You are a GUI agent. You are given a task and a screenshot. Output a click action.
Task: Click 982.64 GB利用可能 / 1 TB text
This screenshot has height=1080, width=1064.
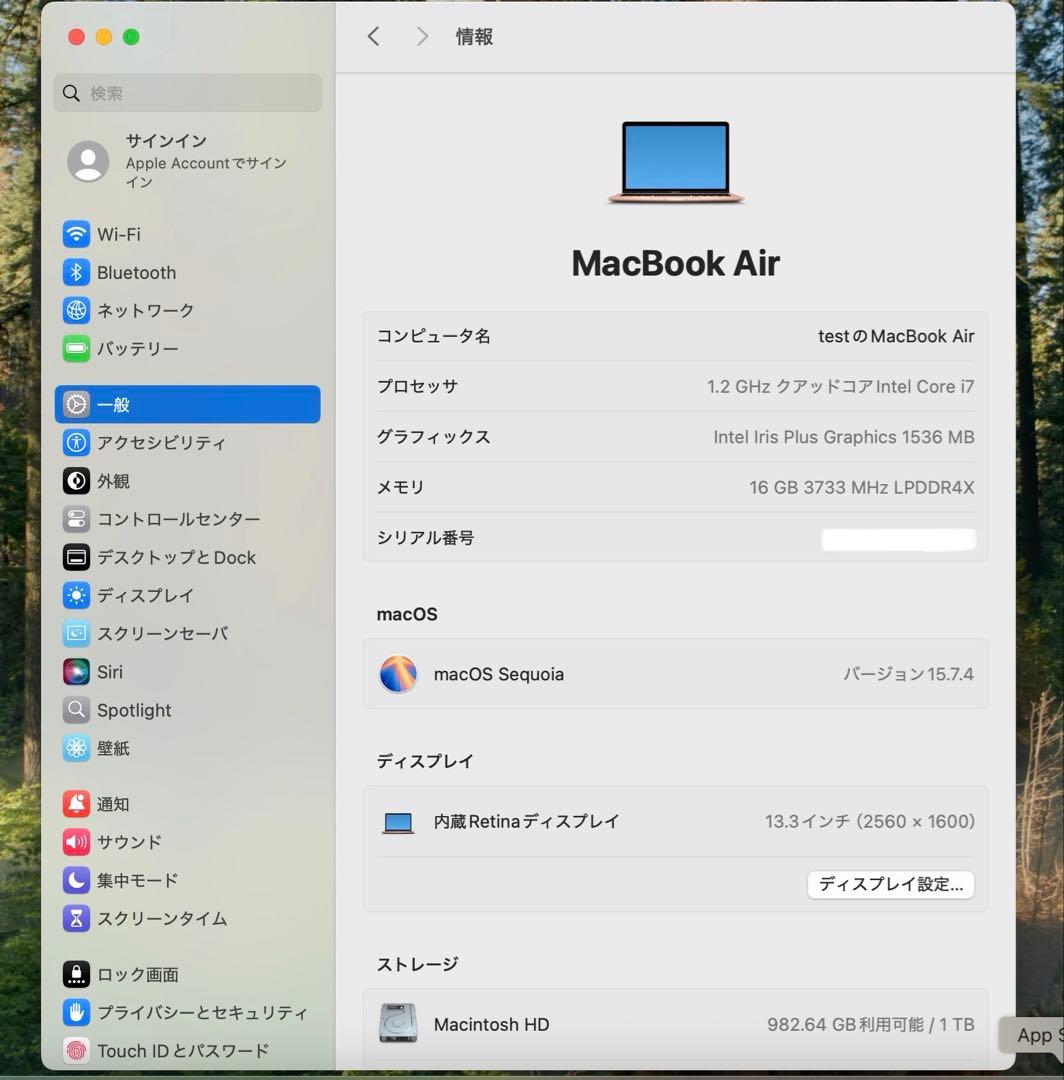tap(870, 1024)
